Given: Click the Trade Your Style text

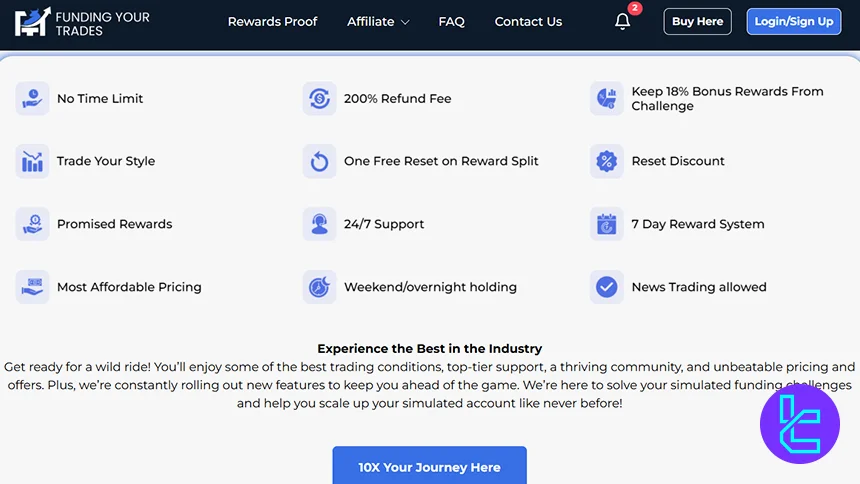Looking at the screenshot, I should point(106,161).
